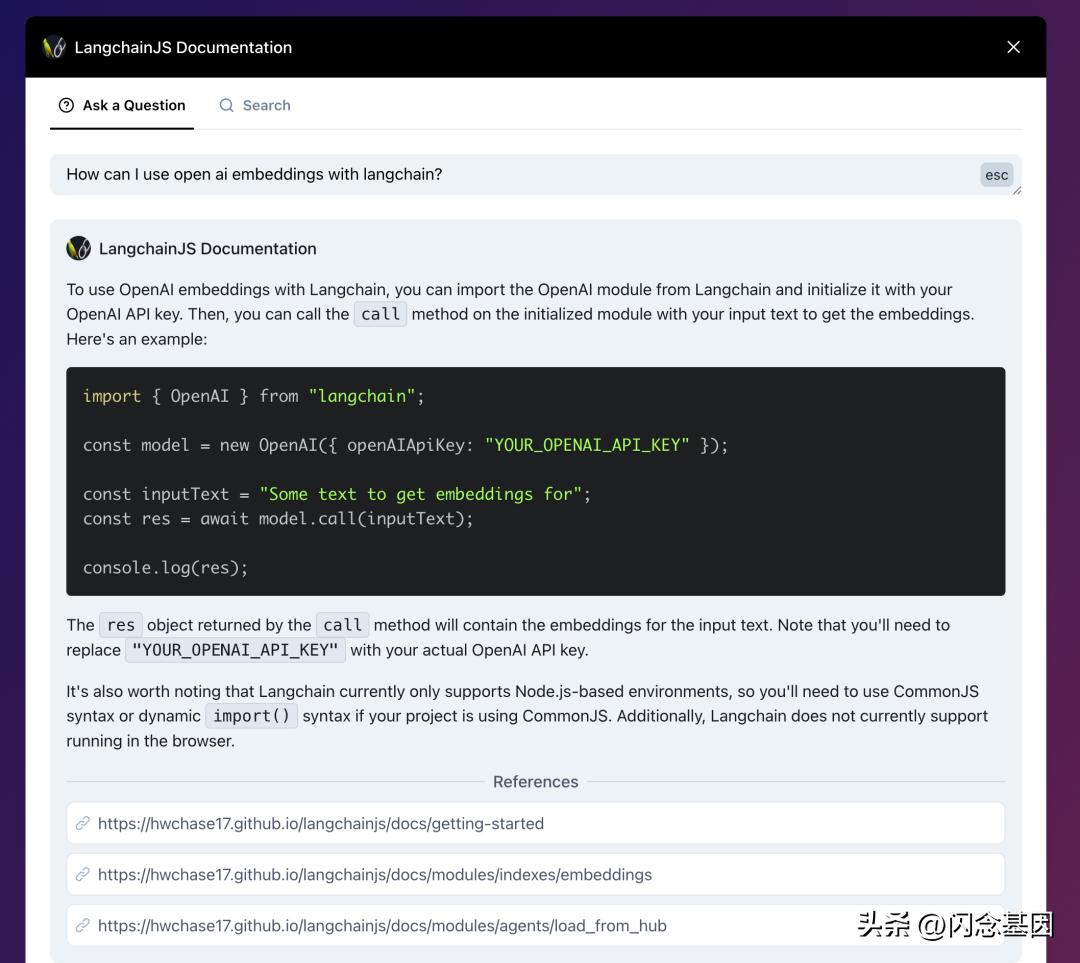Click link icon beside getting-started reference
1080x963 pixels.
click(x=83, y=824)
